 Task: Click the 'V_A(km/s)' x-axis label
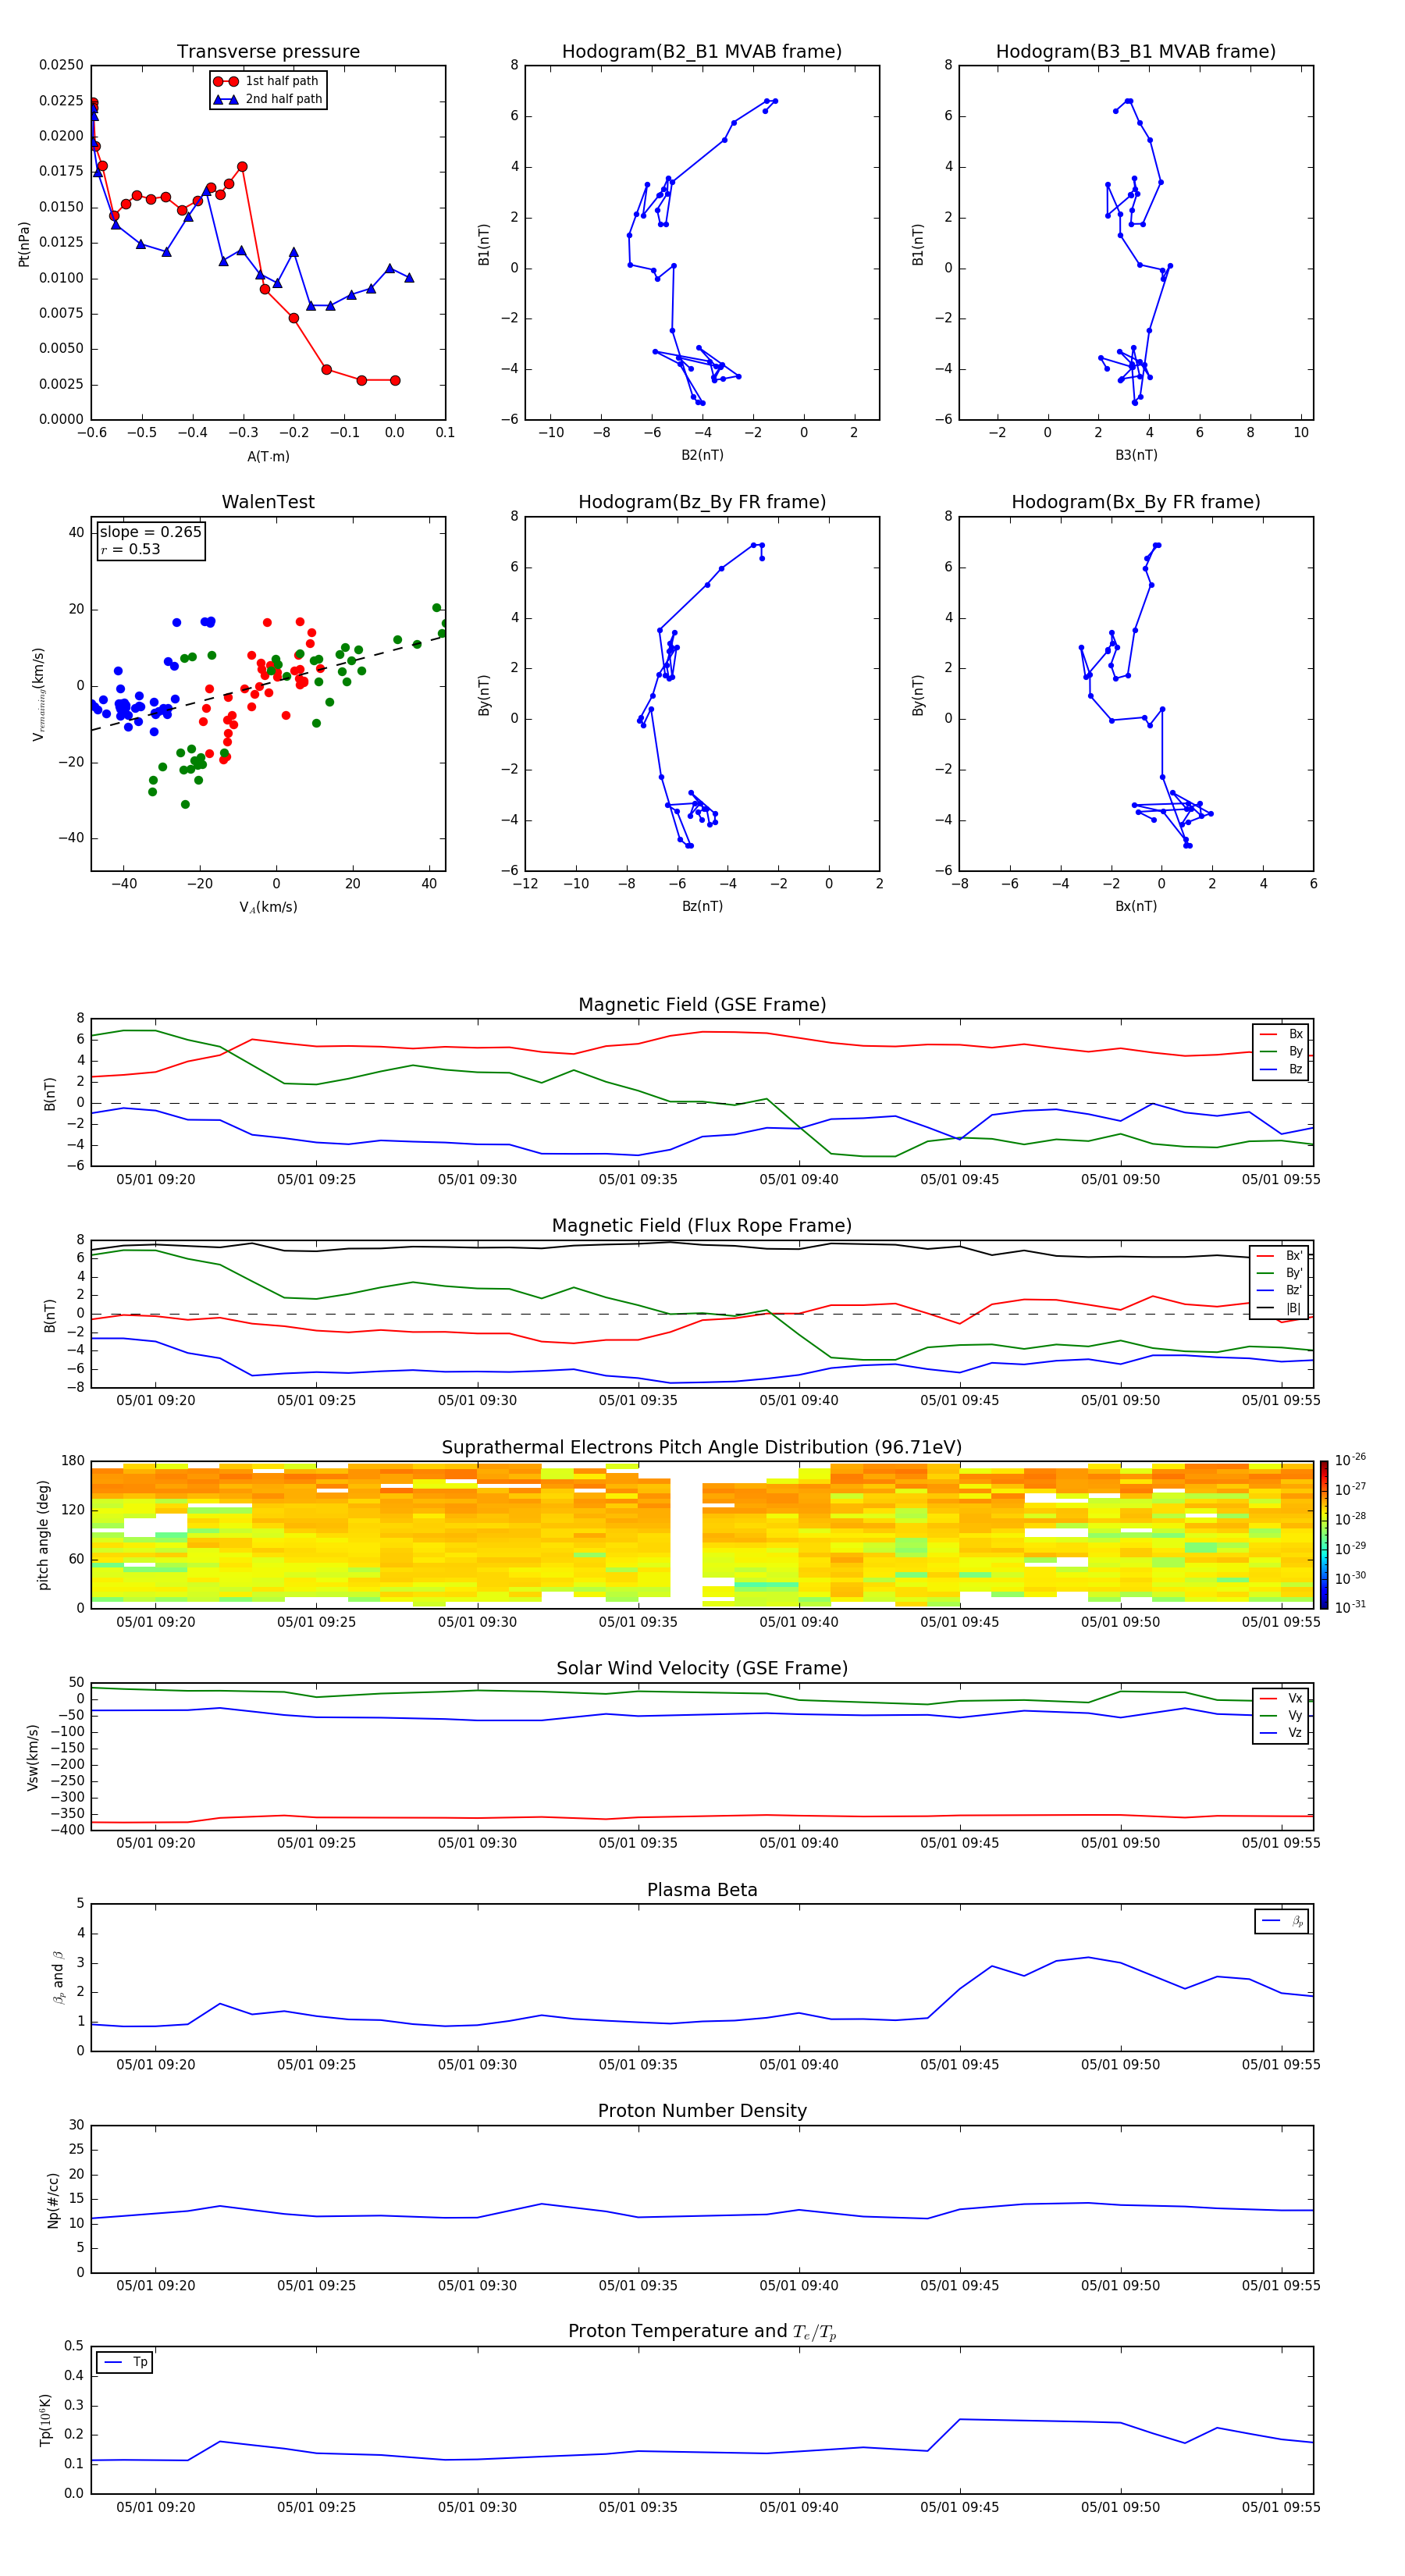268,907
